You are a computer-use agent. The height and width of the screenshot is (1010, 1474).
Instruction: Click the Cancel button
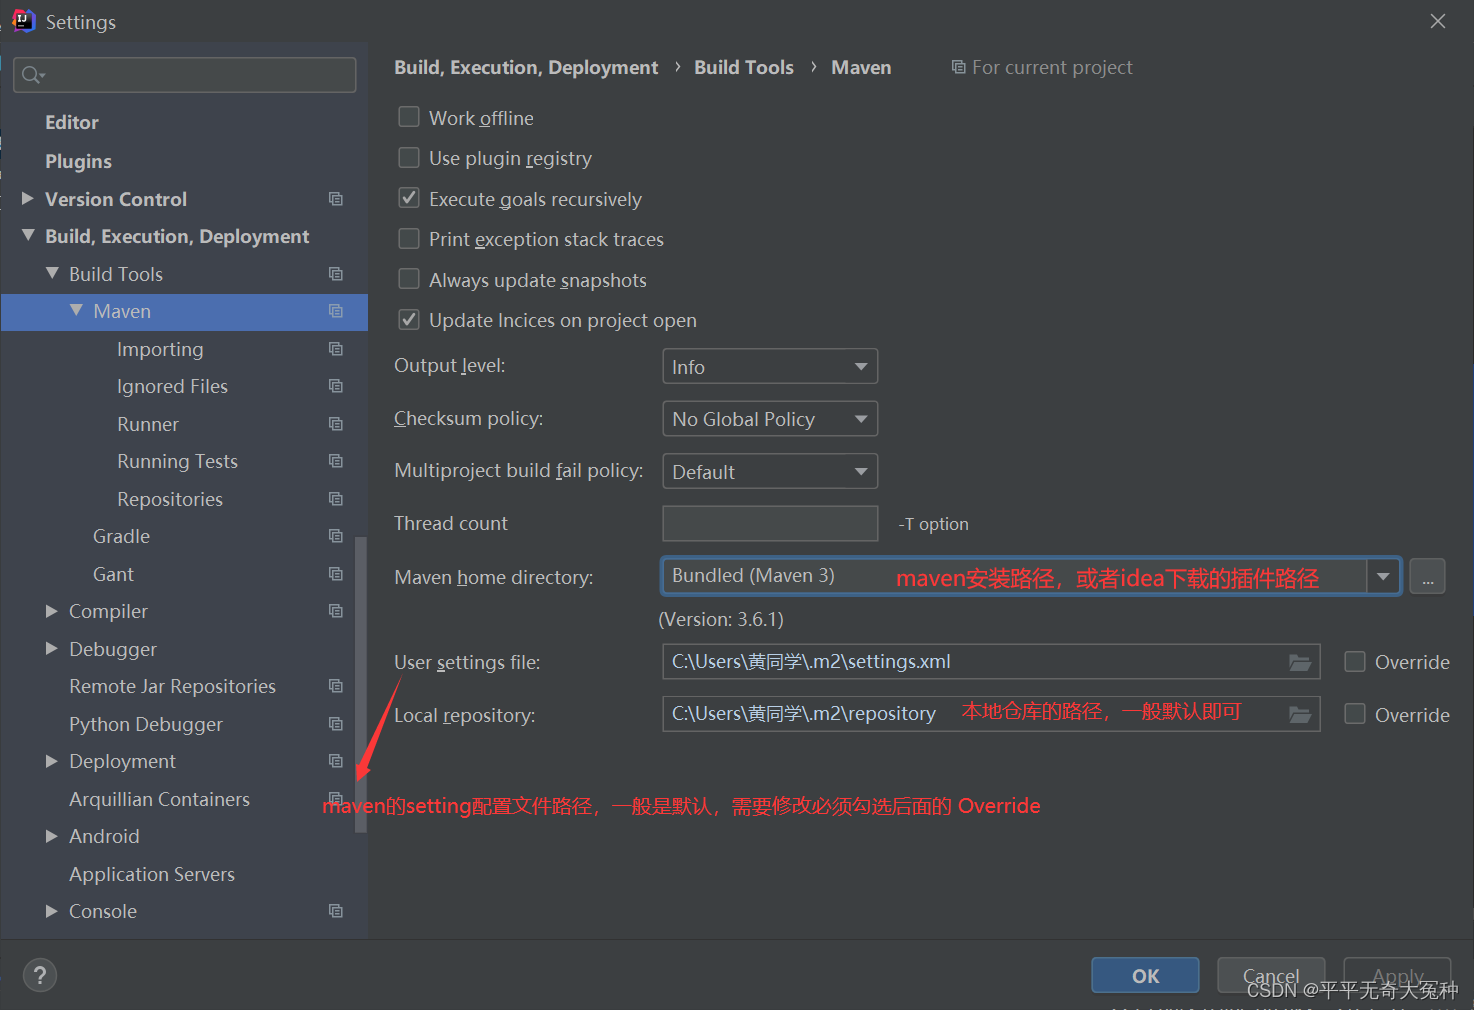tap(1271, 975)
